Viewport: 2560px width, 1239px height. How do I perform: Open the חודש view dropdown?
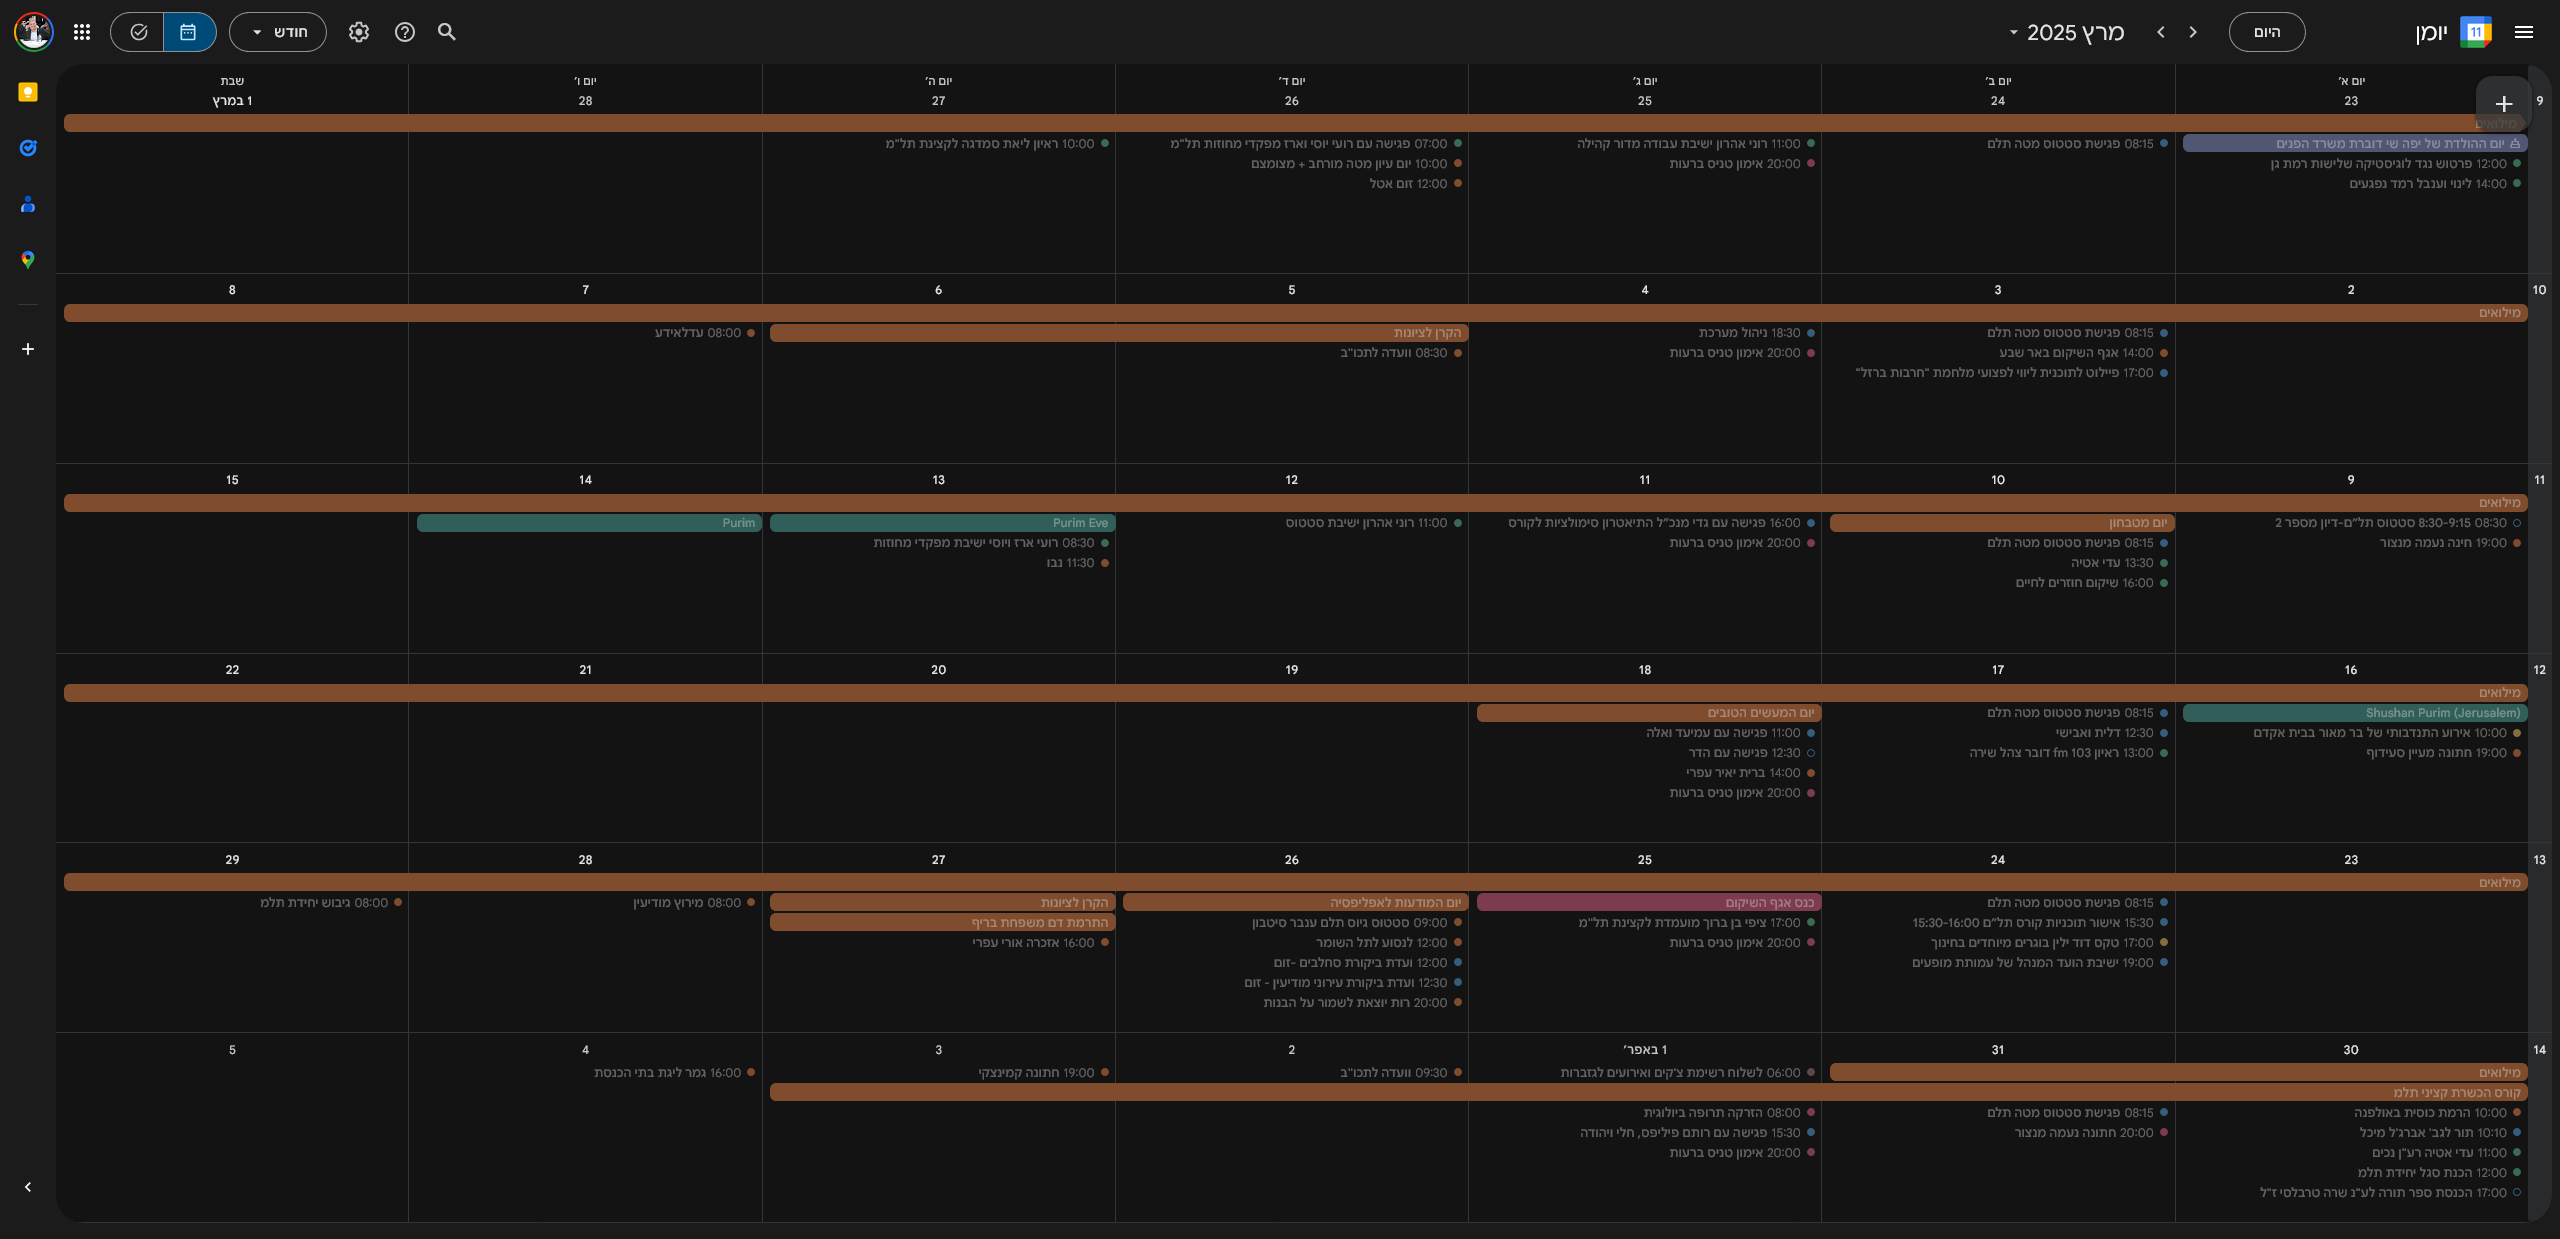[278, 32]
